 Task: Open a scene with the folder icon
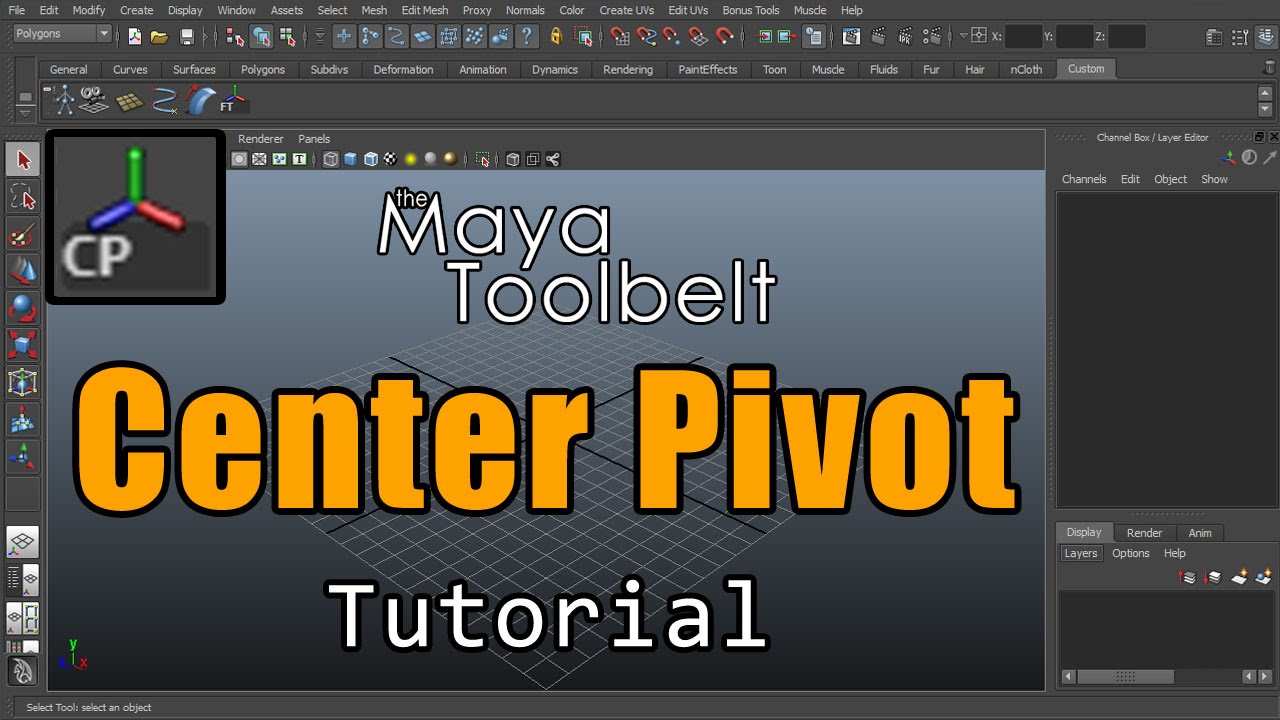159,36
